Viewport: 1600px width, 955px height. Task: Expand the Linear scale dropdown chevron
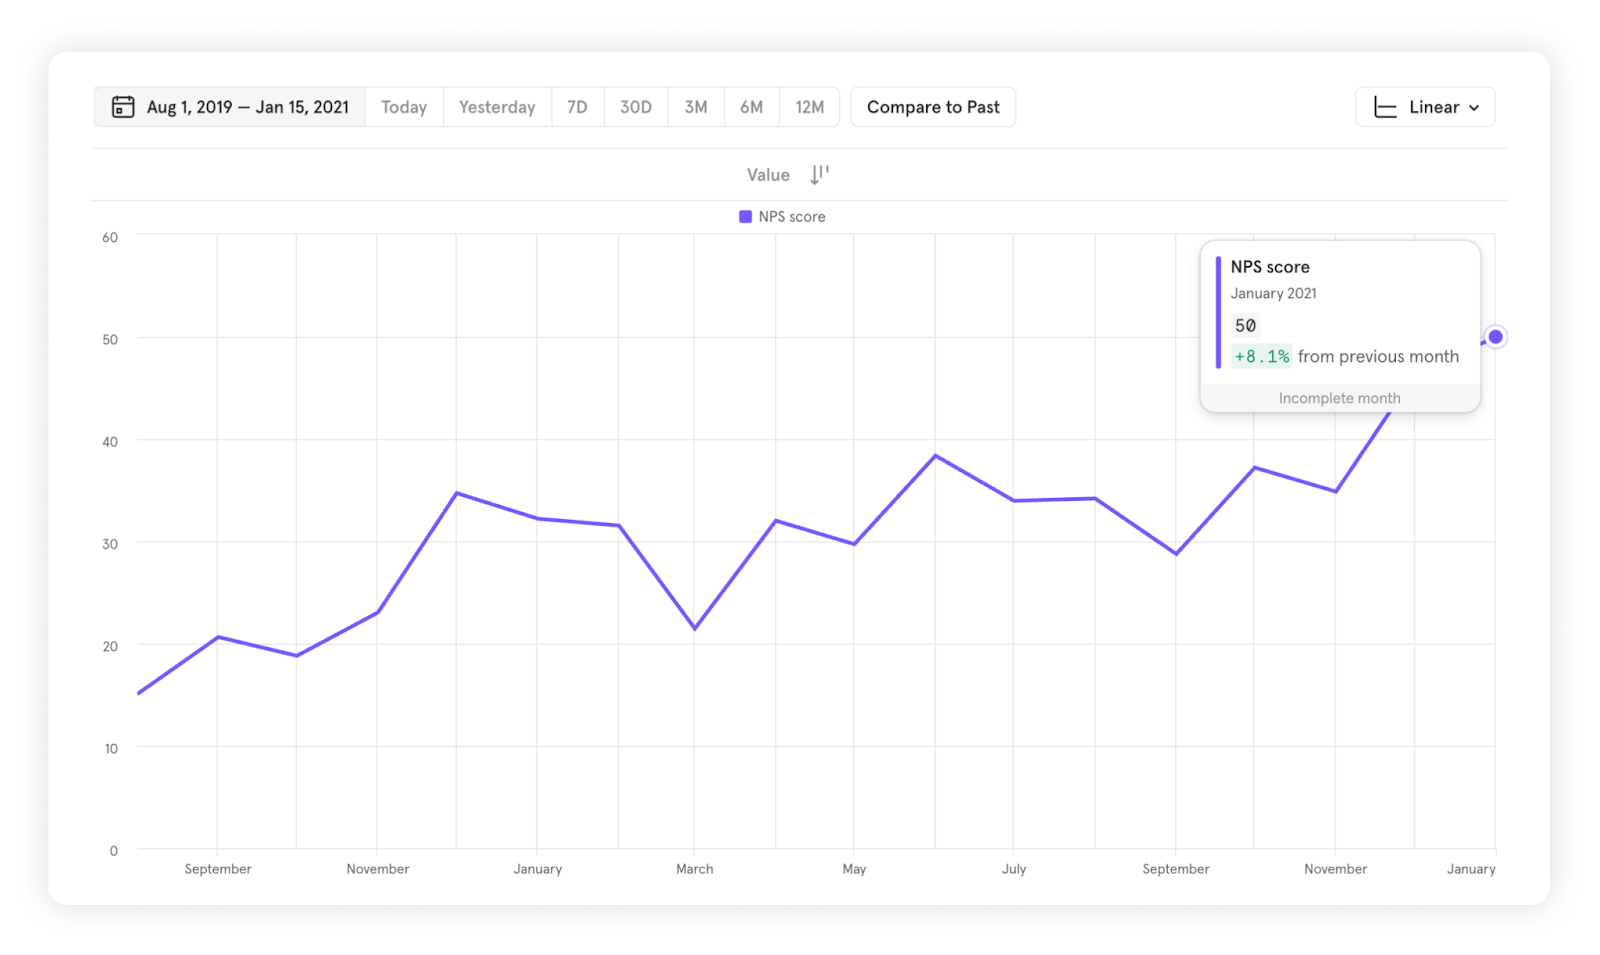1474,108
